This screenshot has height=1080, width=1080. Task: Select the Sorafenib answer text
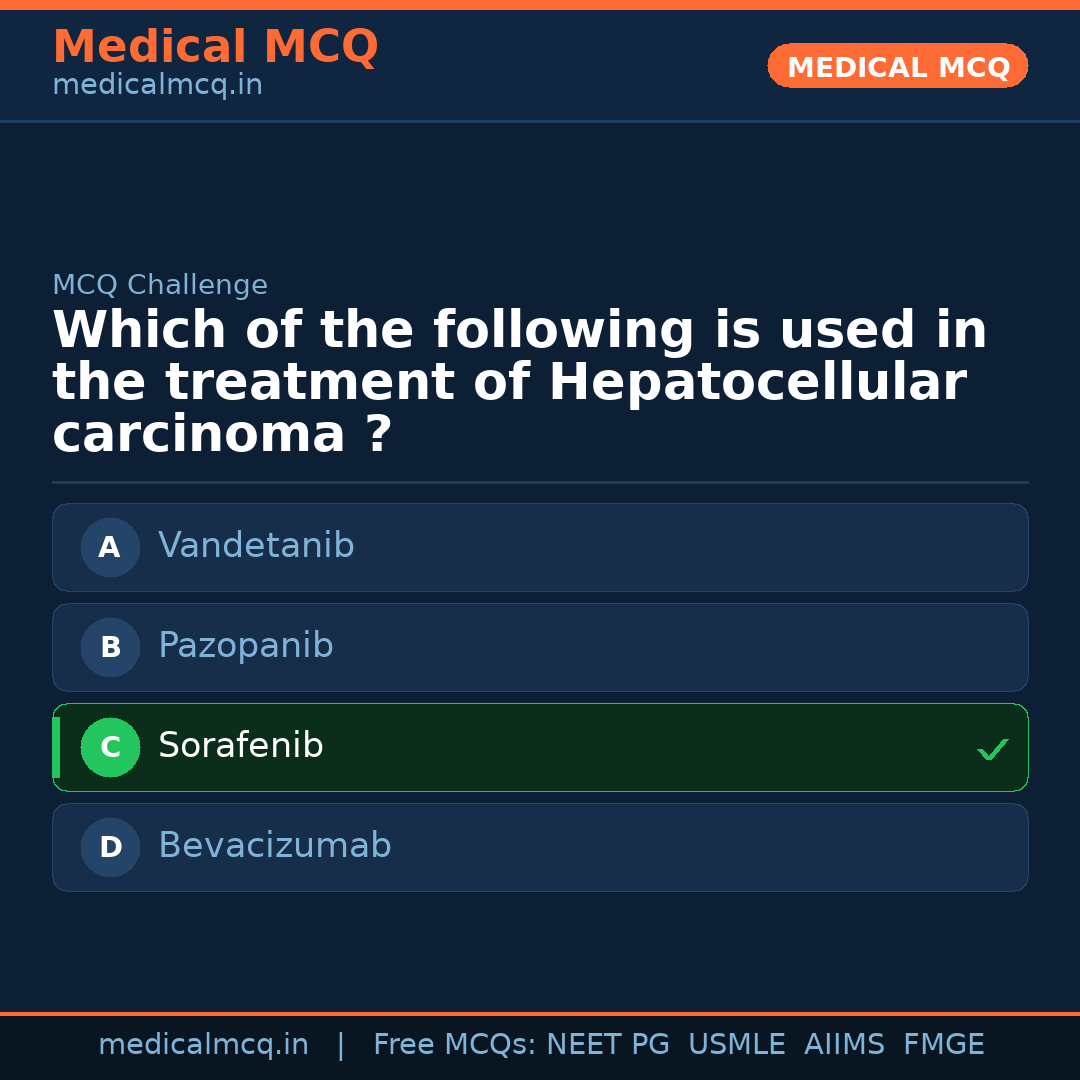tap(241, 746)
